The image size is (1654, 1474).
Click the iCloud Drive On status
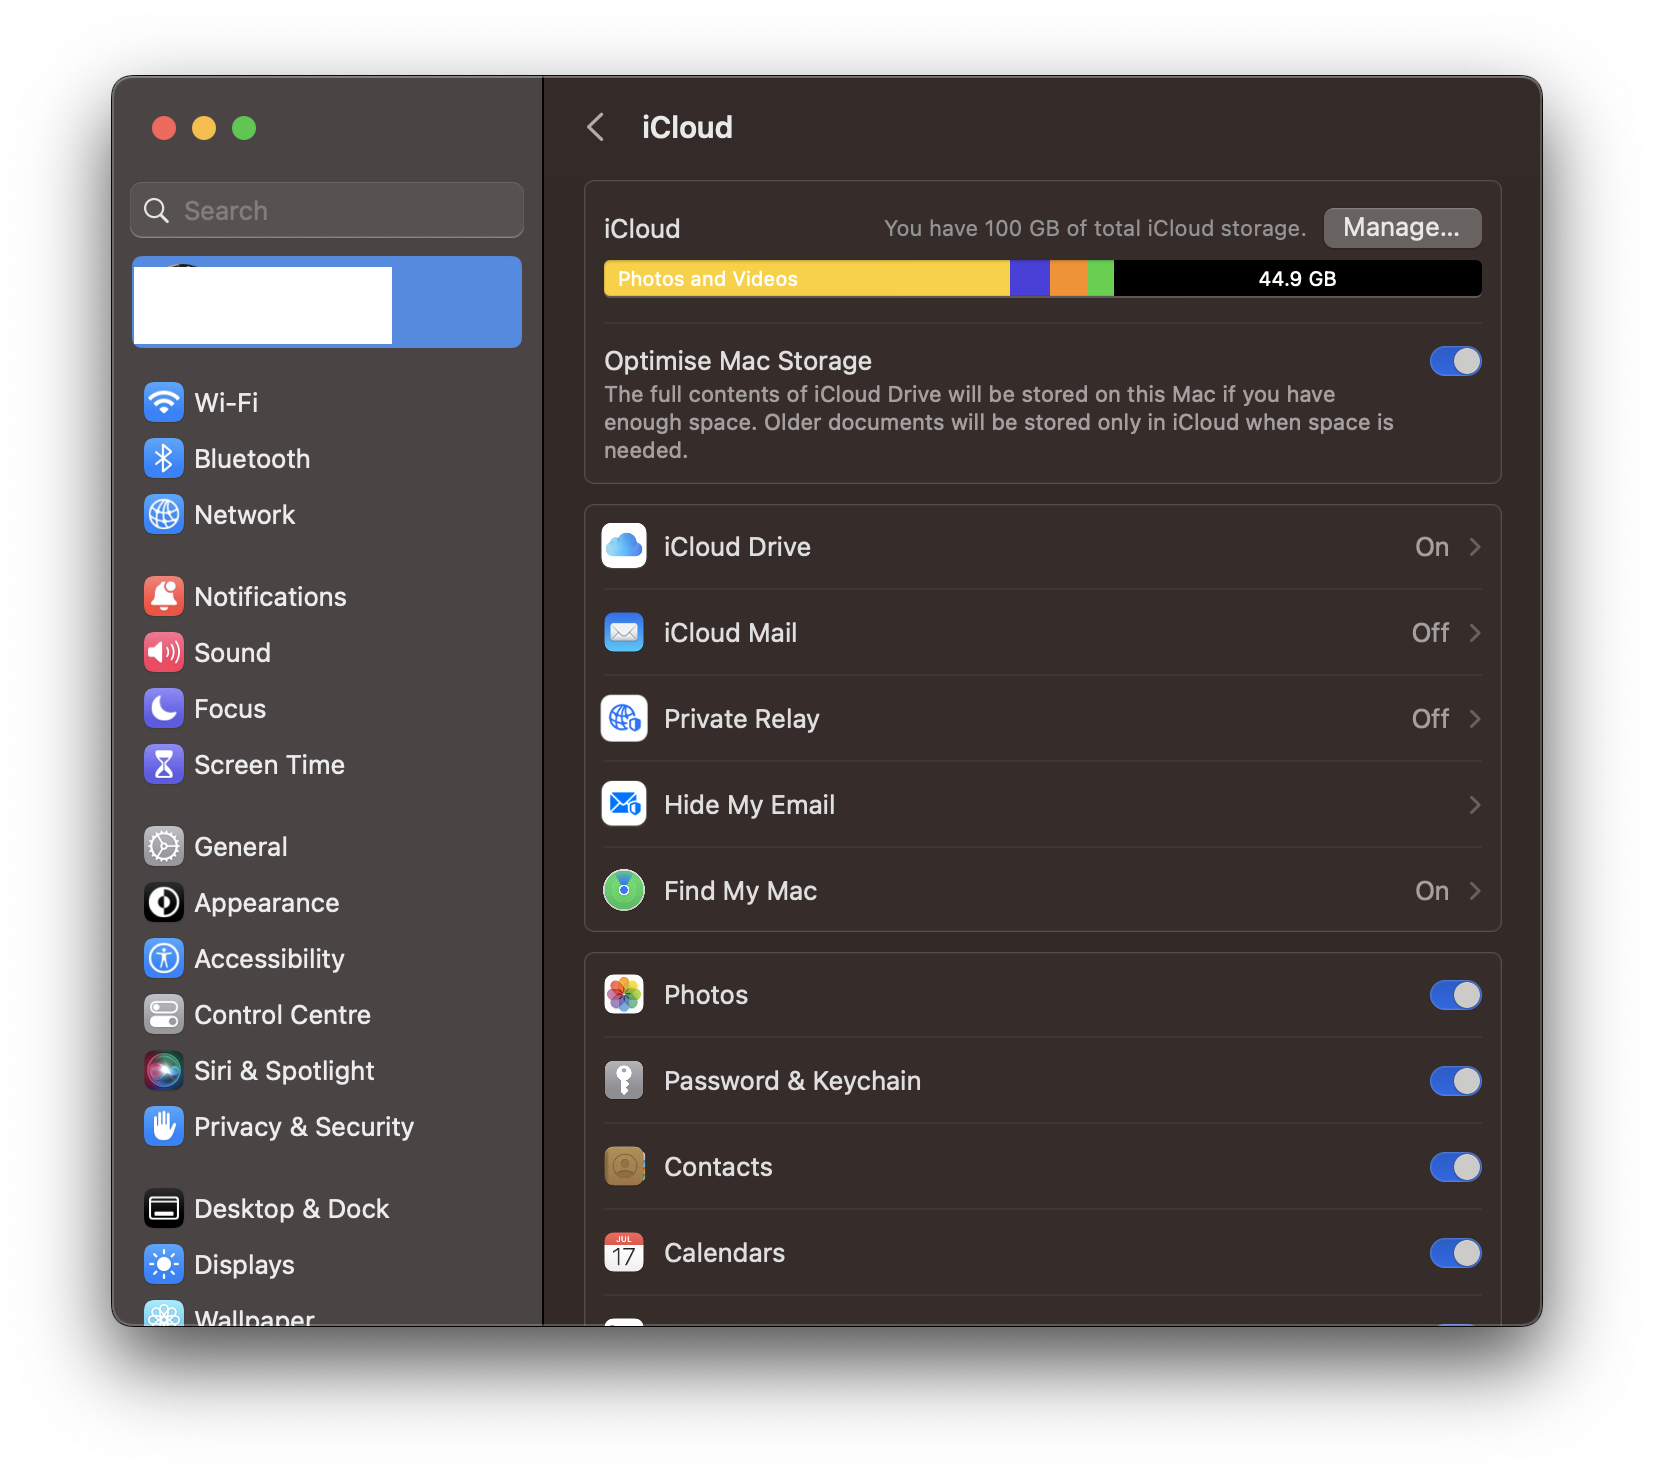[1432, 547]
